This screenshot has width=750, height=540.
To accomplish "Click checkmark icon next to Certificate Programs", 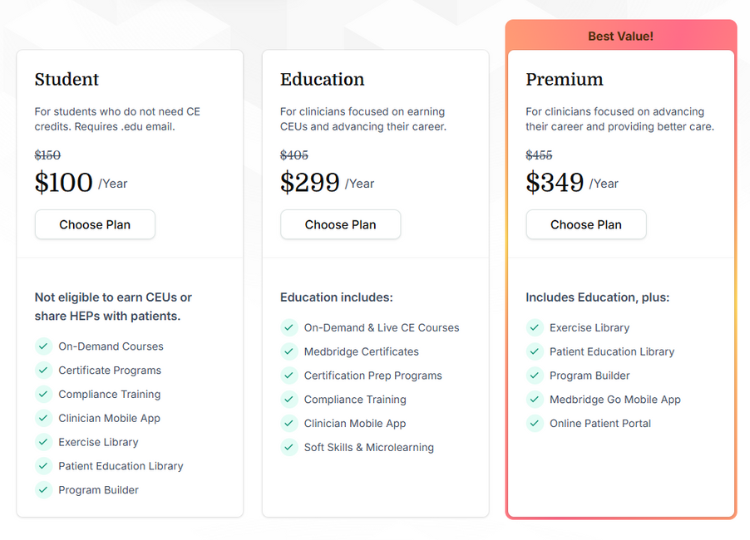I will [43, 370].
